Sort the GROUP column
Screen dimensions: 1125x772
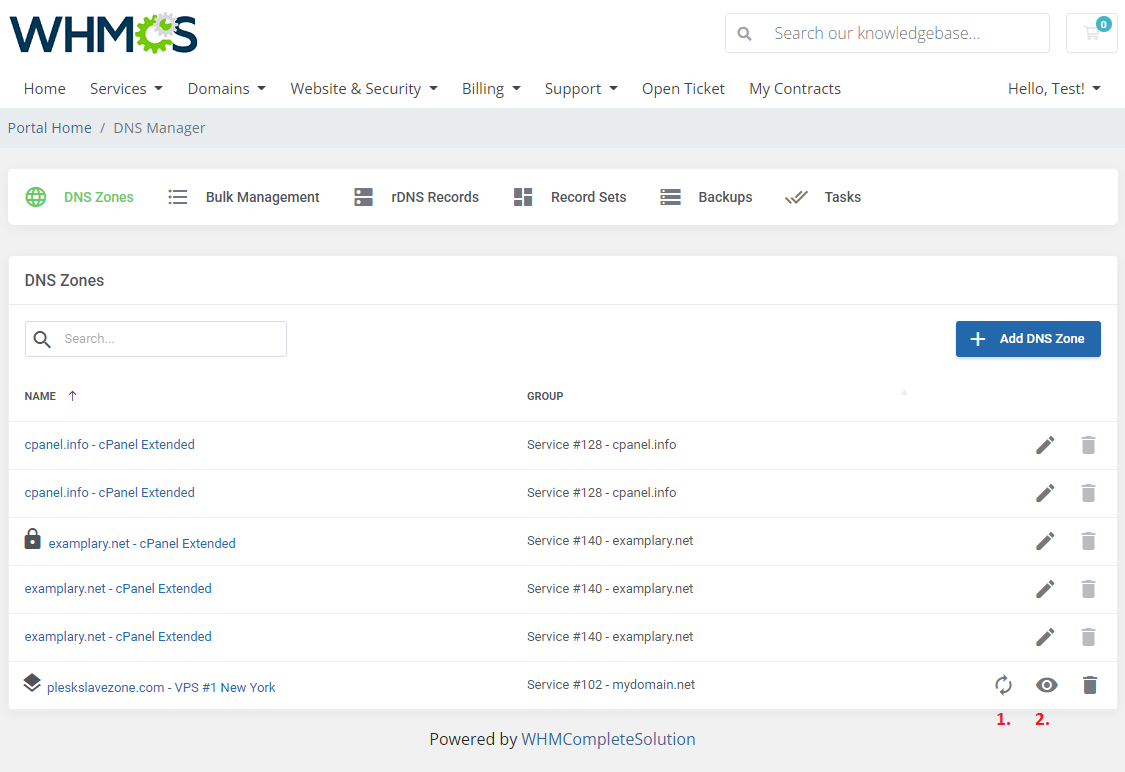(545, 396)
